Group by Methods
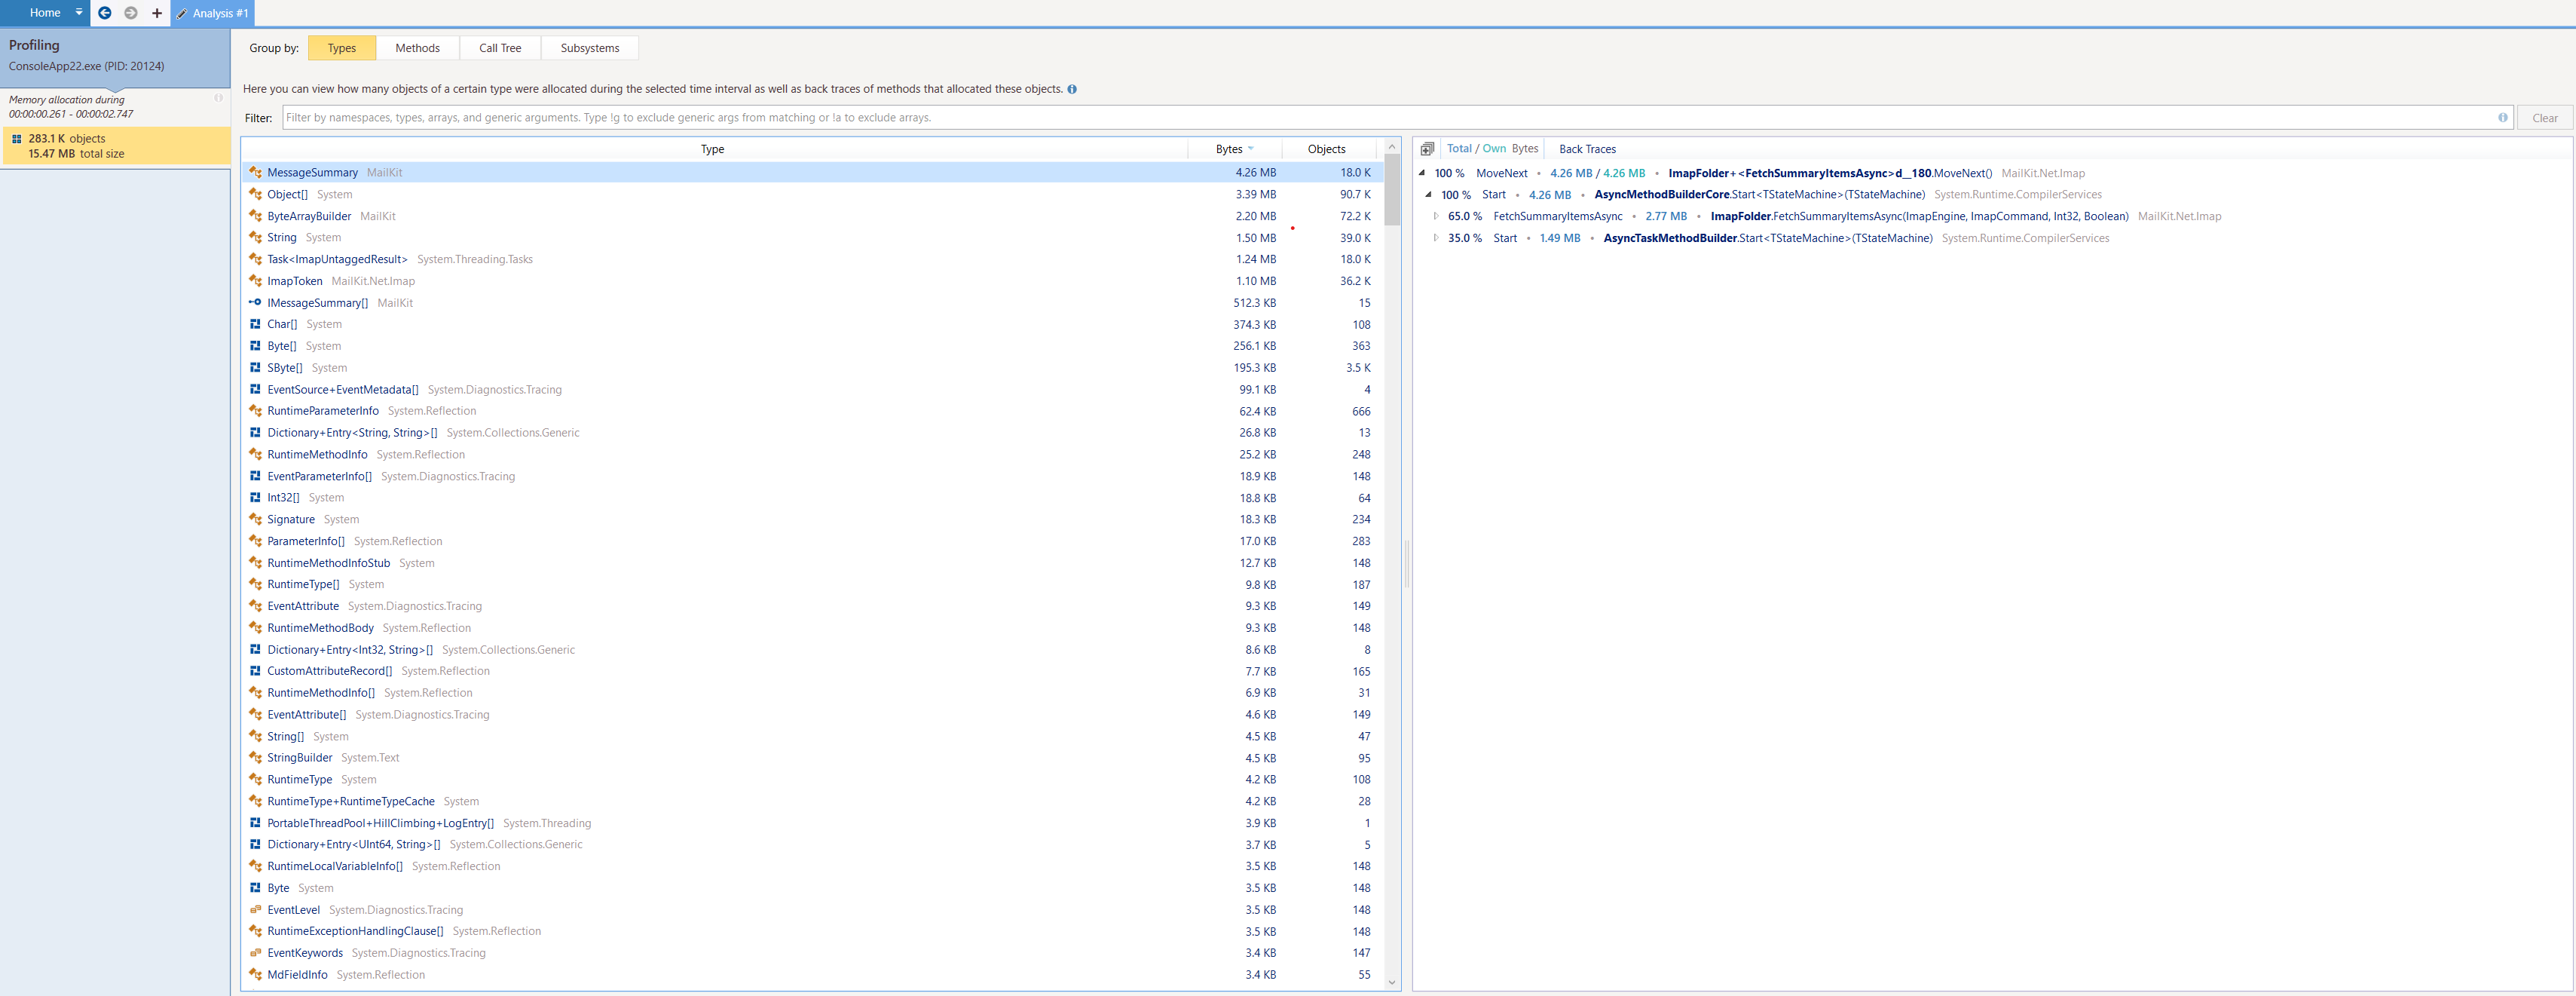 pos(417,48)
